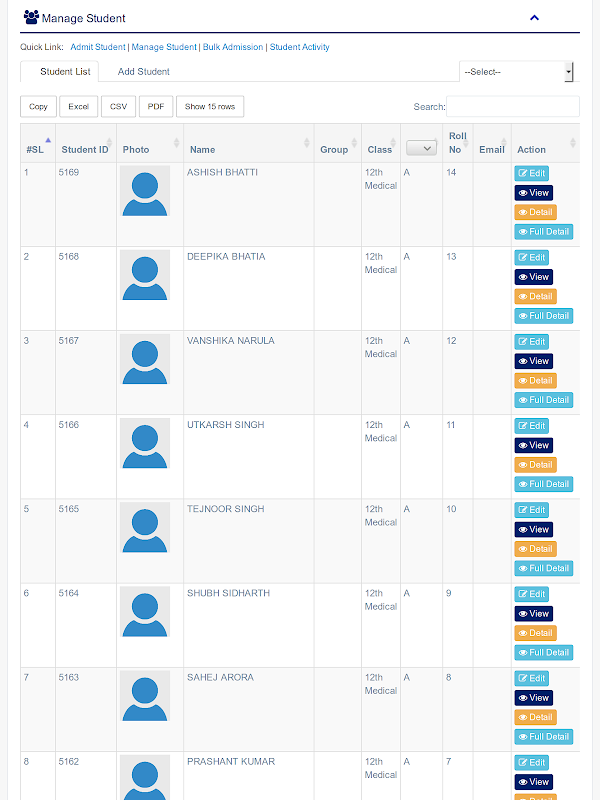View VANSHIKA NARULA's record
Screen dimensions: 600x800
(533, 361)
